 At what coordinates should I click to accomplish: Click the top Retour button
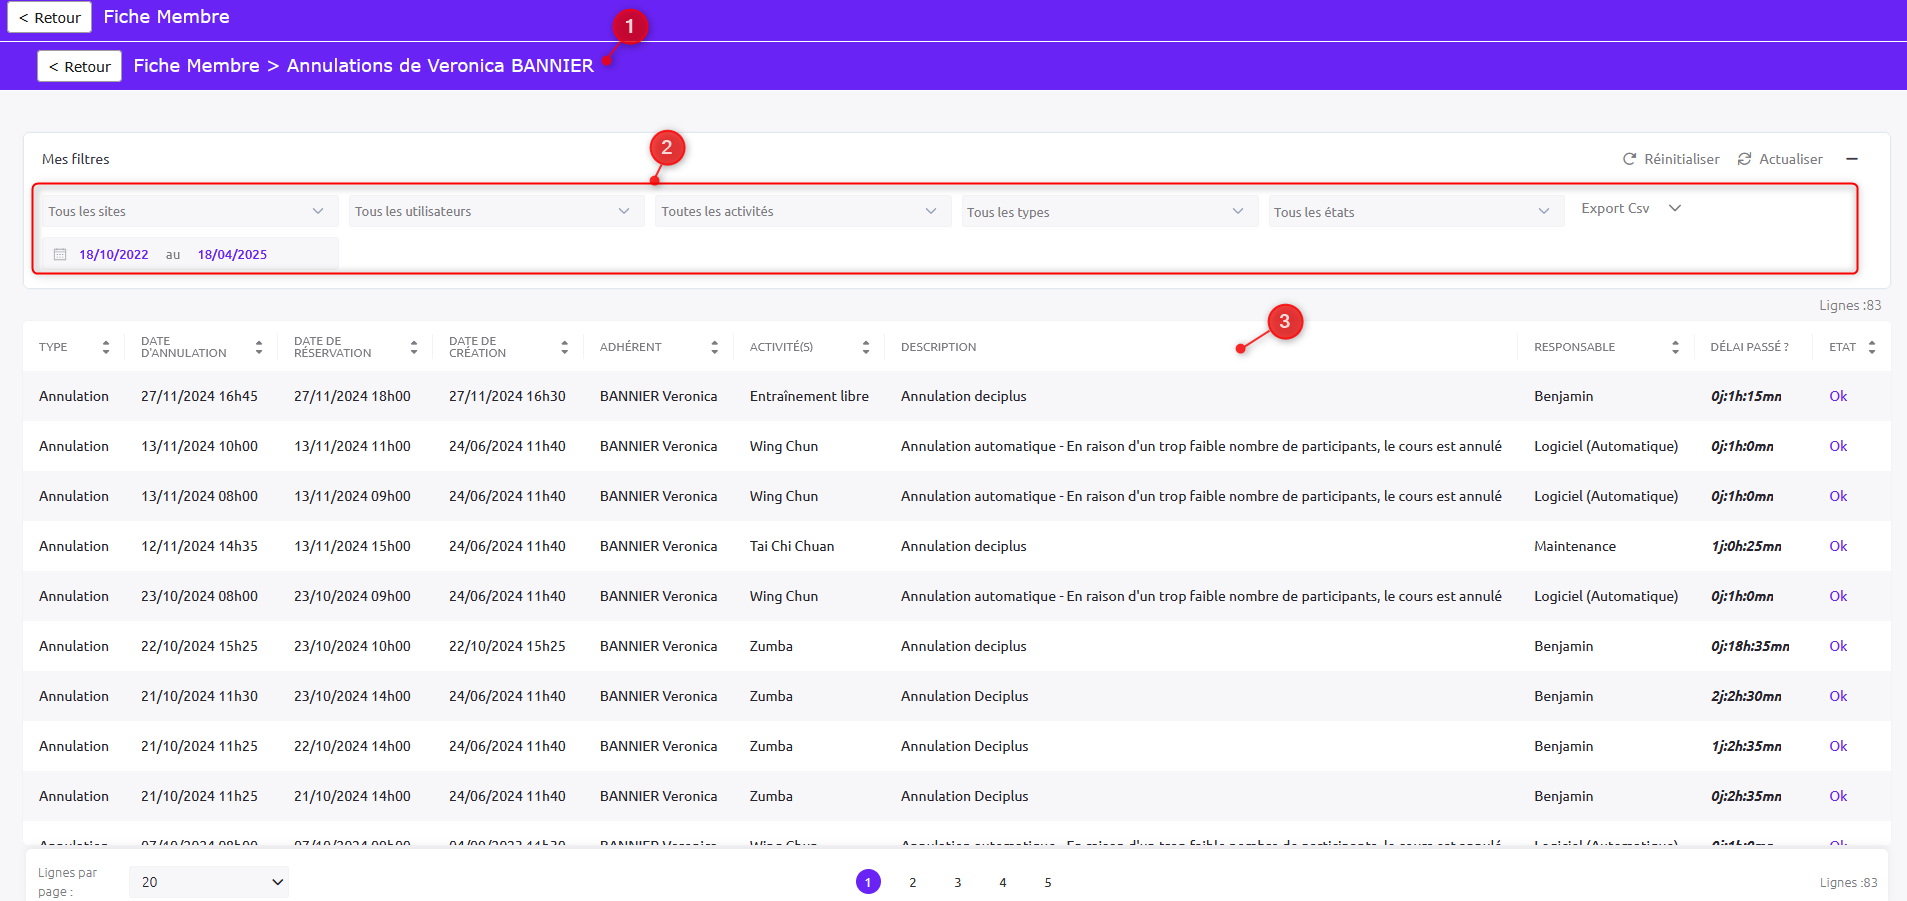(x=50, y=17)
